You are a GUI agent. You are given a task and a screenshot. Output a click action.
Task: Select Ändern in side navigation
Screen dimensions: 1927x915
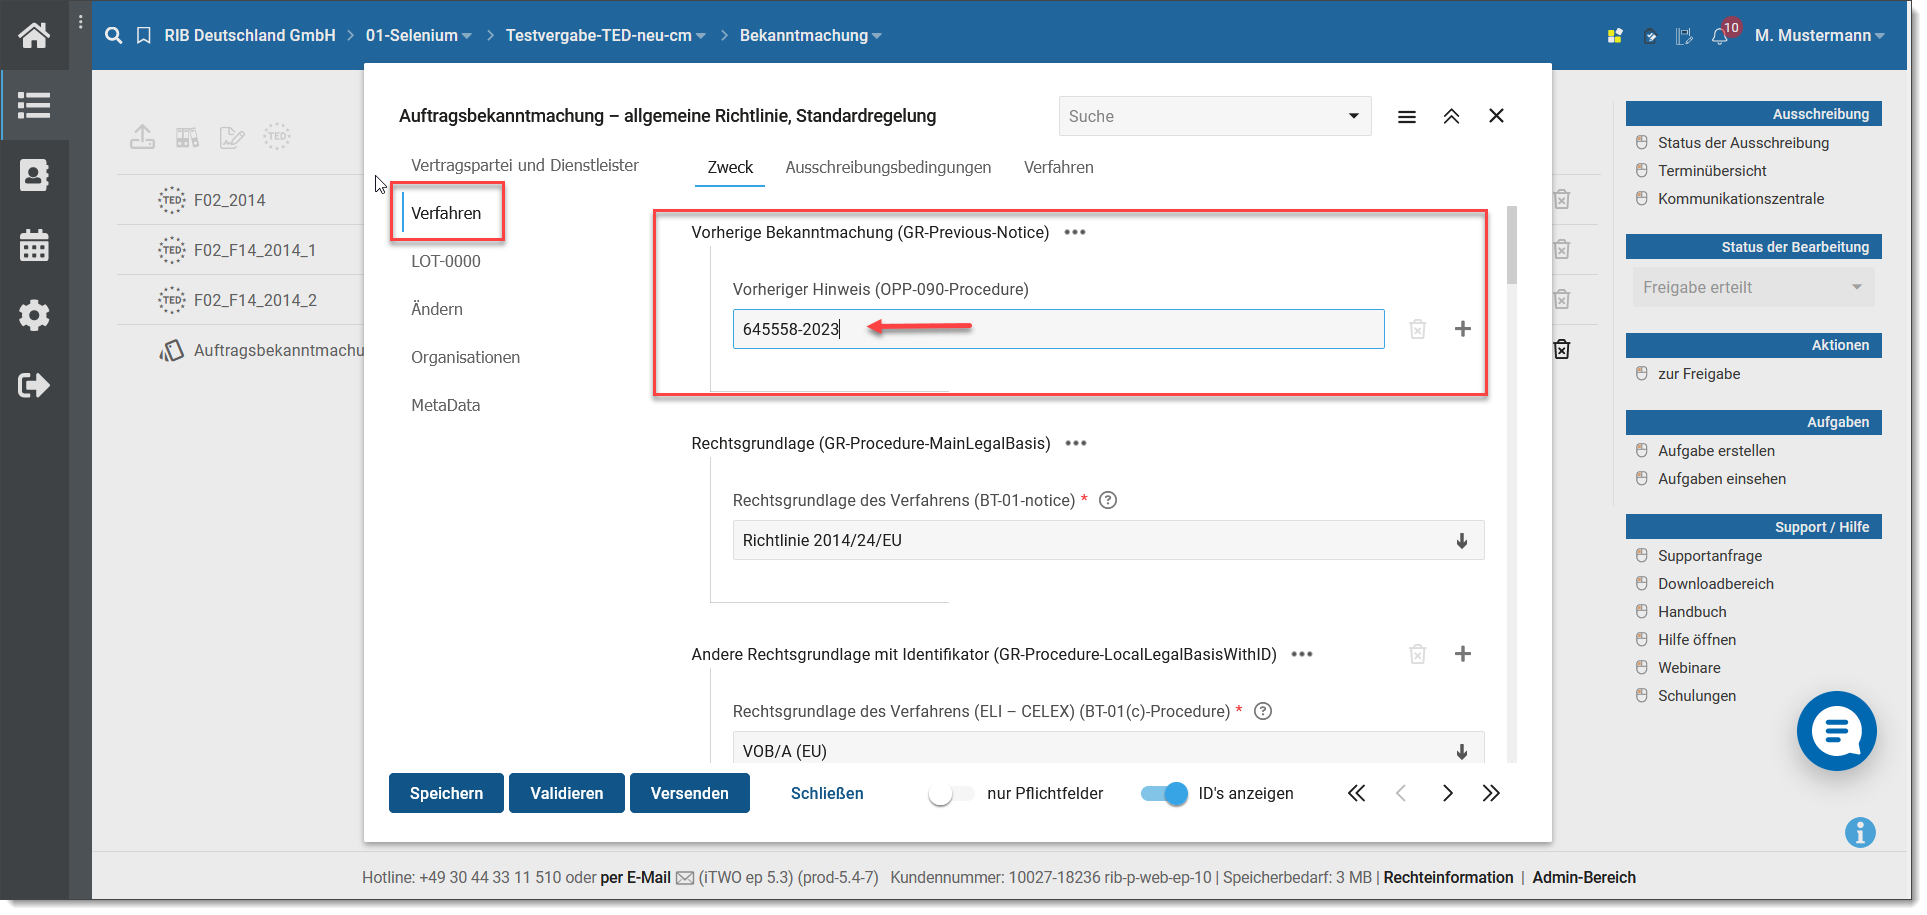(x=437, y=309)
